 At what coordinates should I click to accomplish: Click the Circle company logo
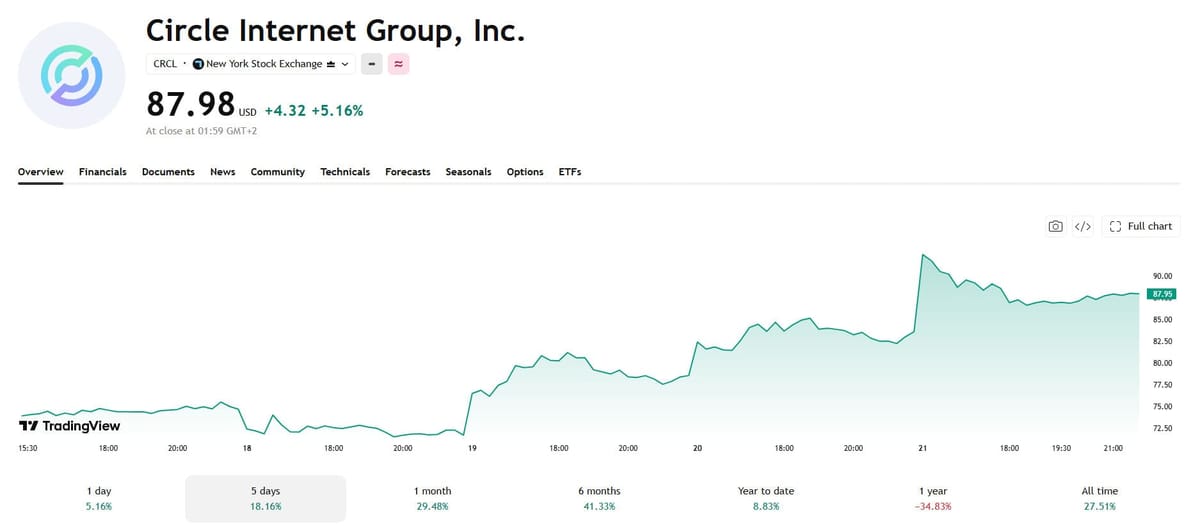pyautogui.click(x=71, y=75)
